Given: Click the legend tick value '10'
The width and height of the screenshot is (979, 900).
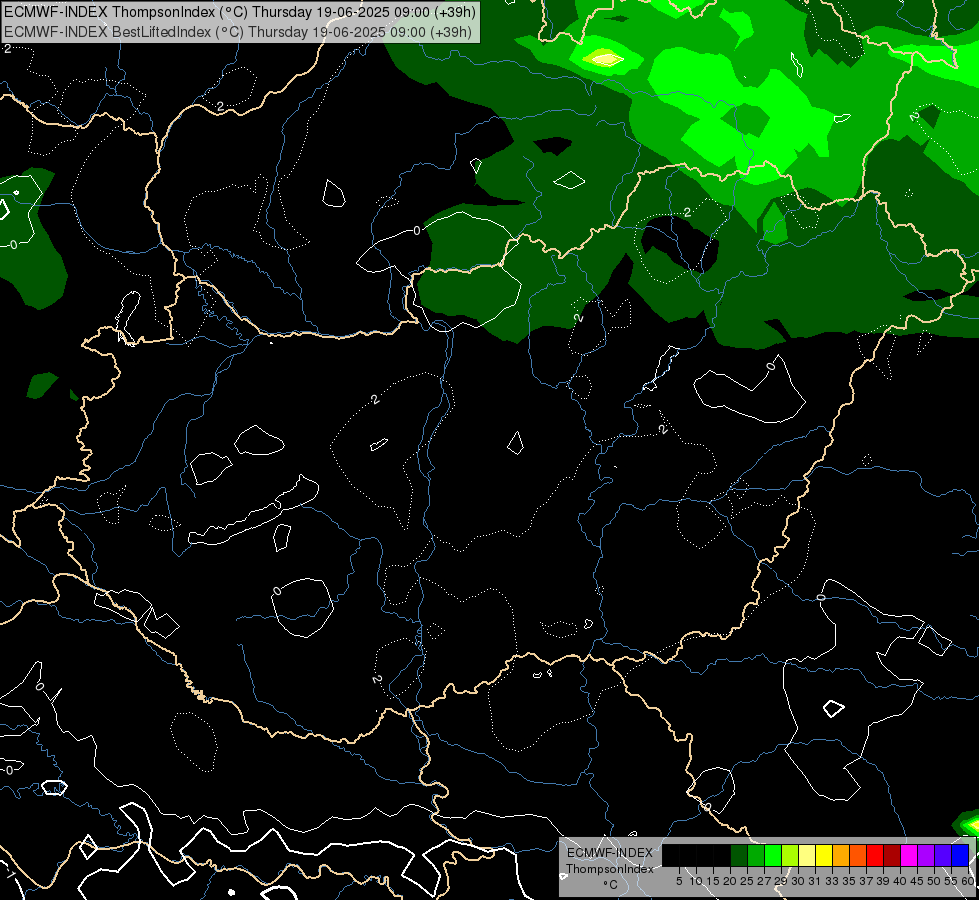Looking at the screenshot, I should (696, 881).
